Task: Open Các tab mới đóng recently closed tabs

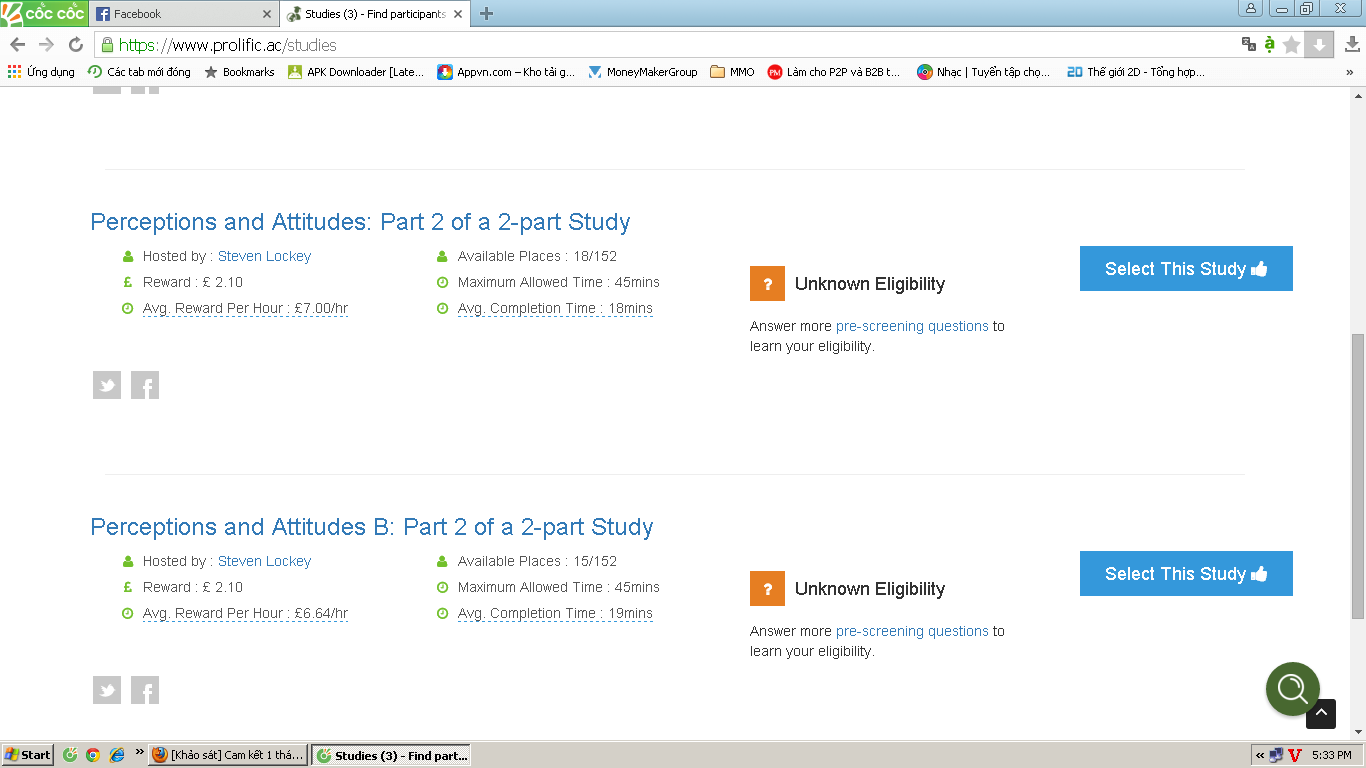Action: point(139,72)
